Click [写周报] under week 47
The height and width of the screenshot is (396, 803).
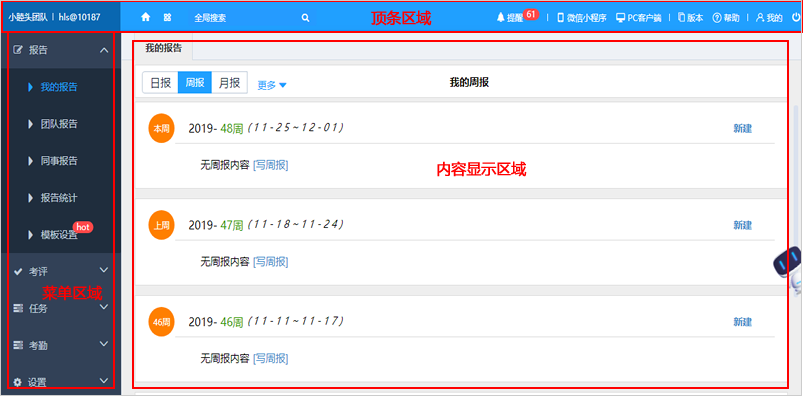tap(270, 262)
